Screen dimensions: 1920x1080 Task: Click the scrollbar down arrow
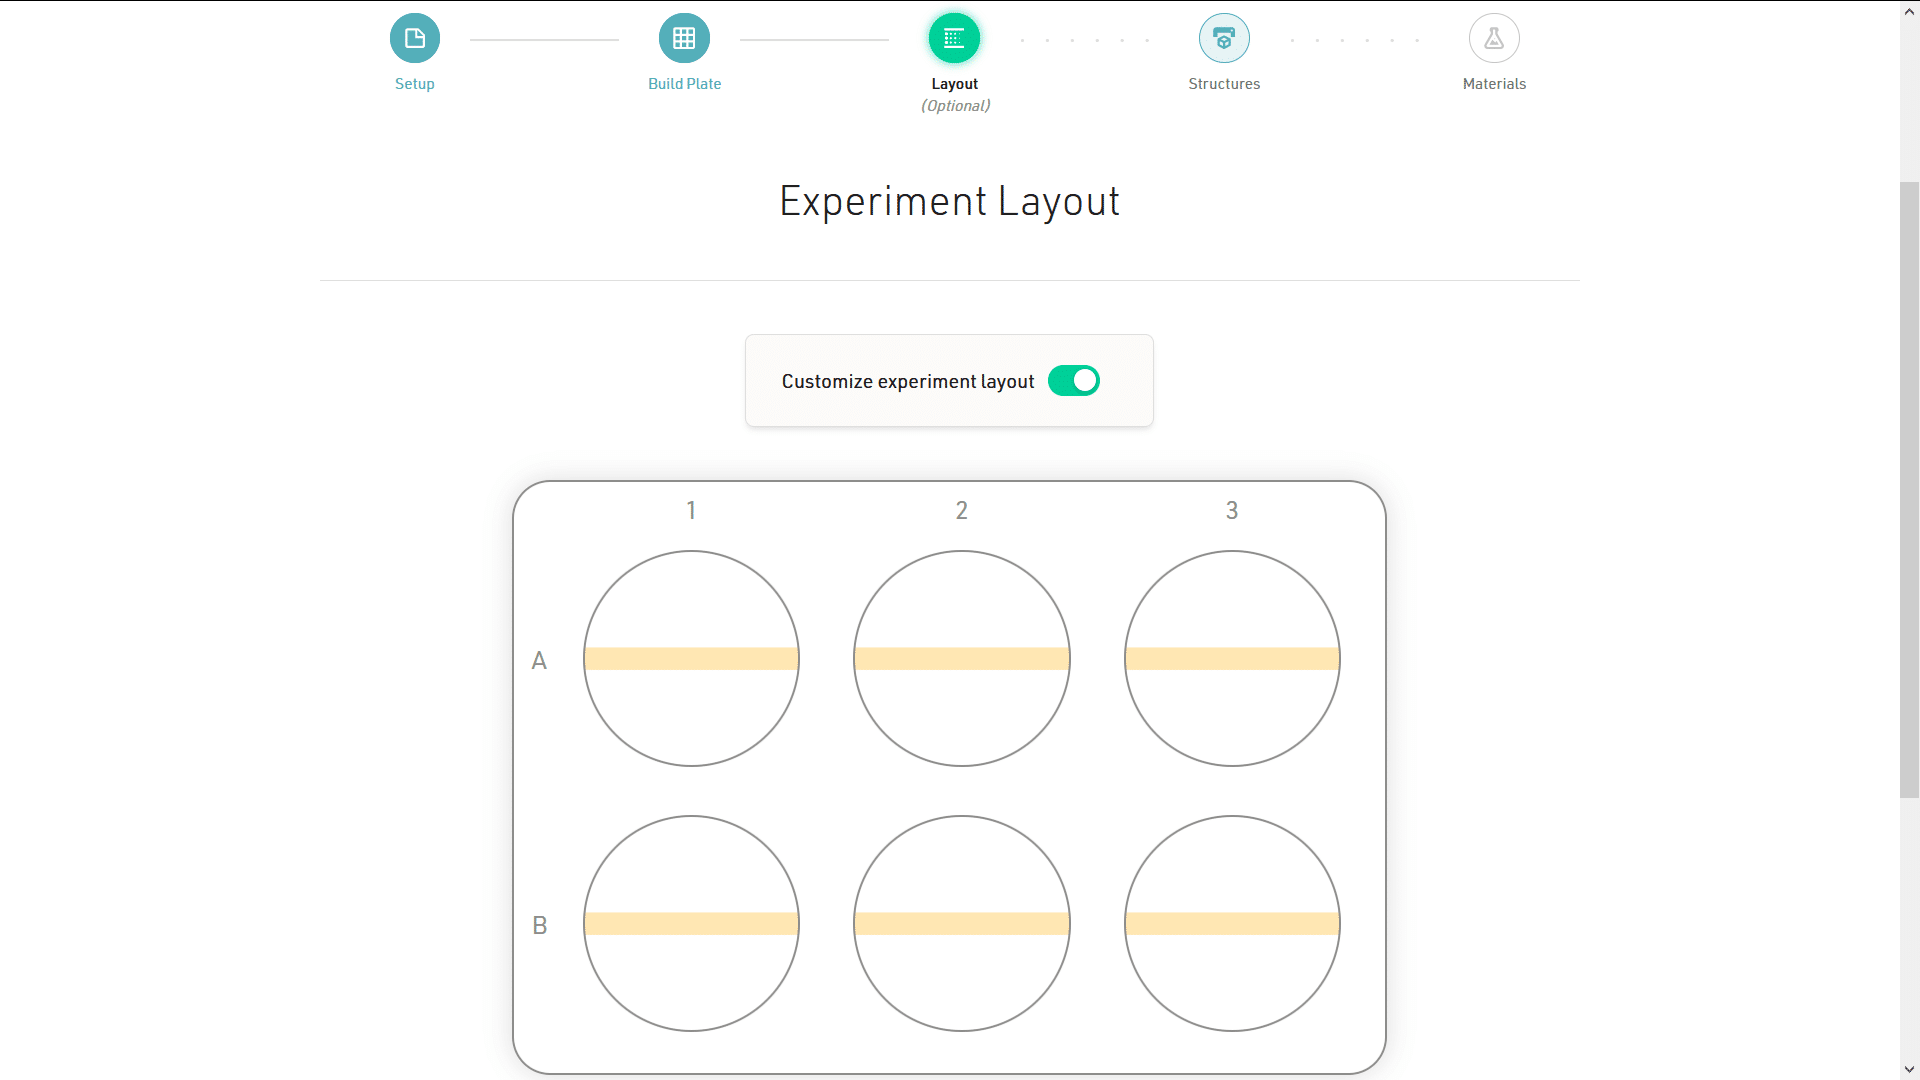[x=1909, y=1069]
